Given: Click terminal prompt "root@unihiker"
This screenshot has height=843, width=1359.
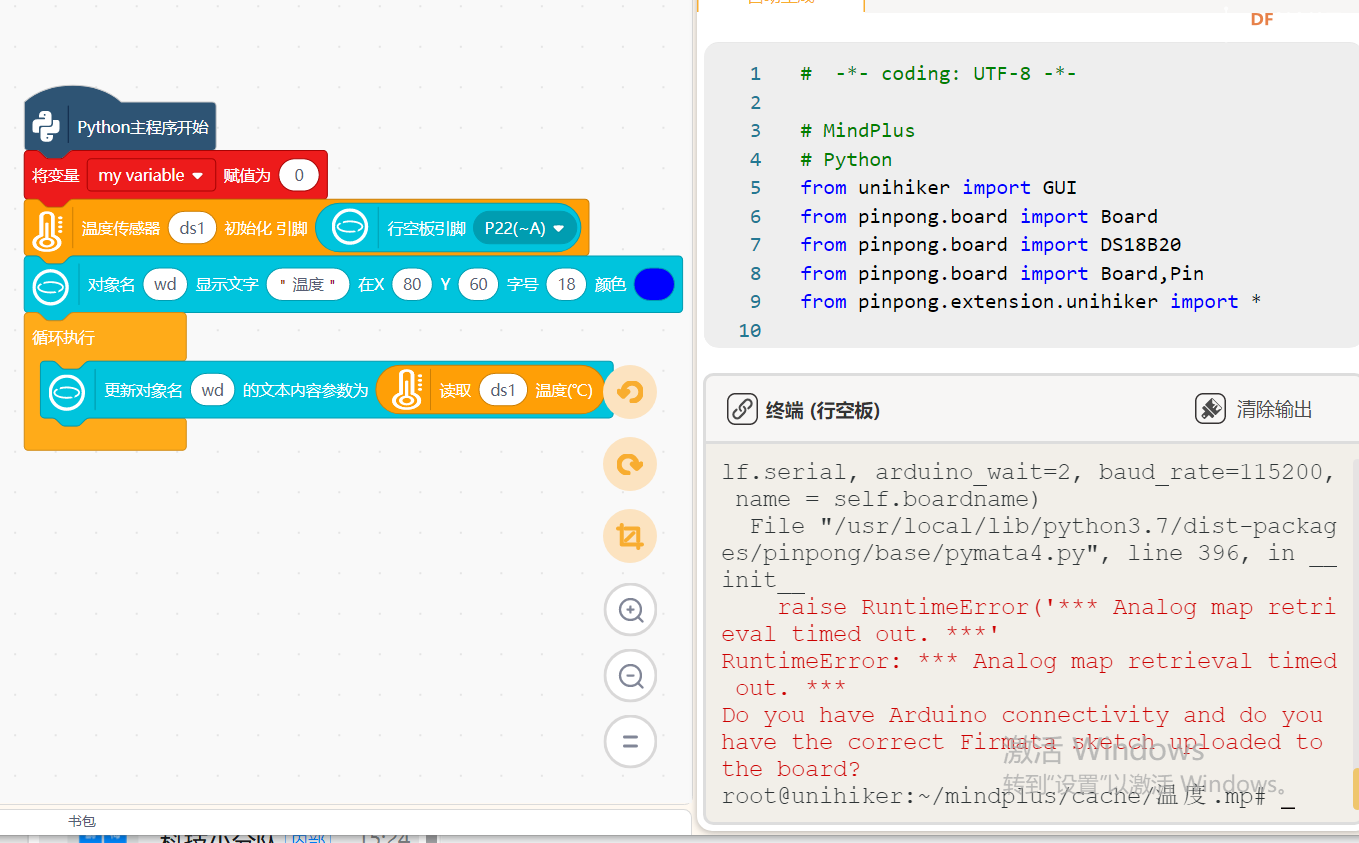Looking at the screenshot, I should [1008, 796].
